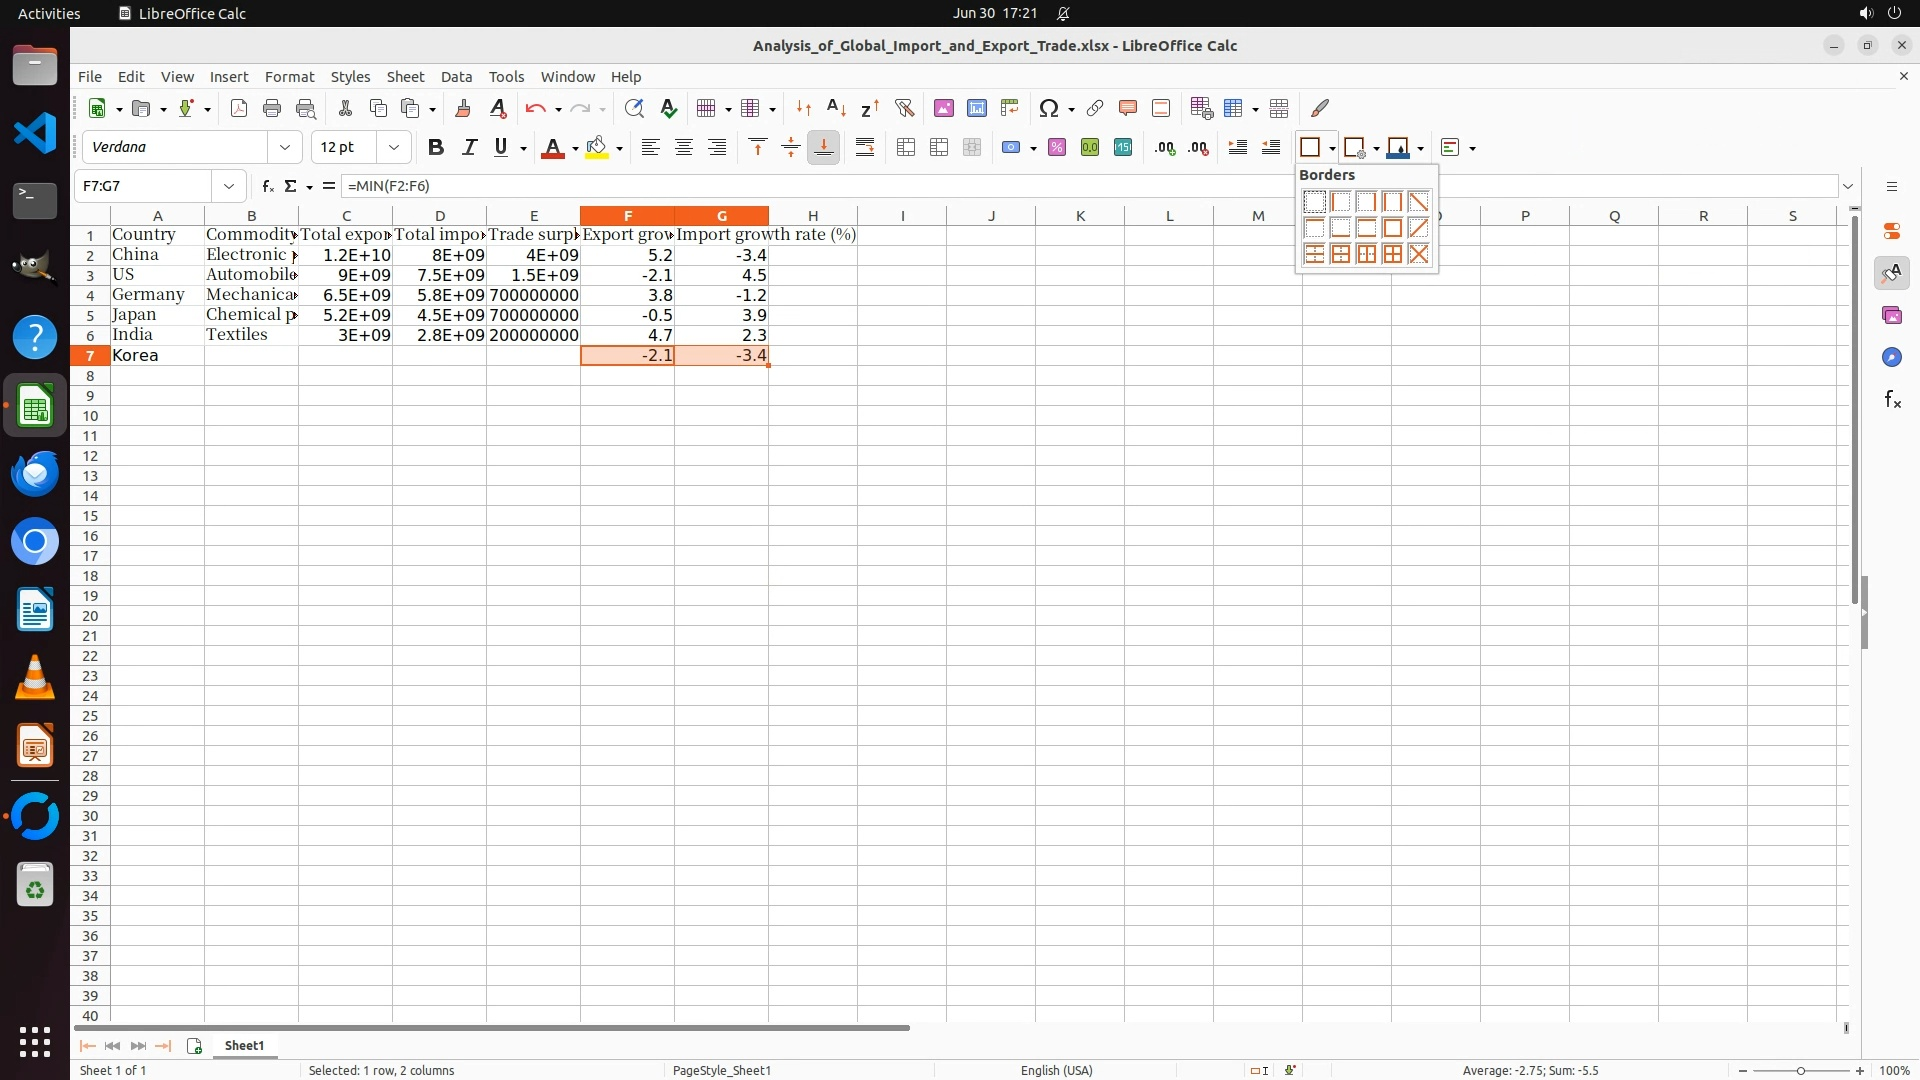Apply box with all inner lines border

click(1392, 254)
